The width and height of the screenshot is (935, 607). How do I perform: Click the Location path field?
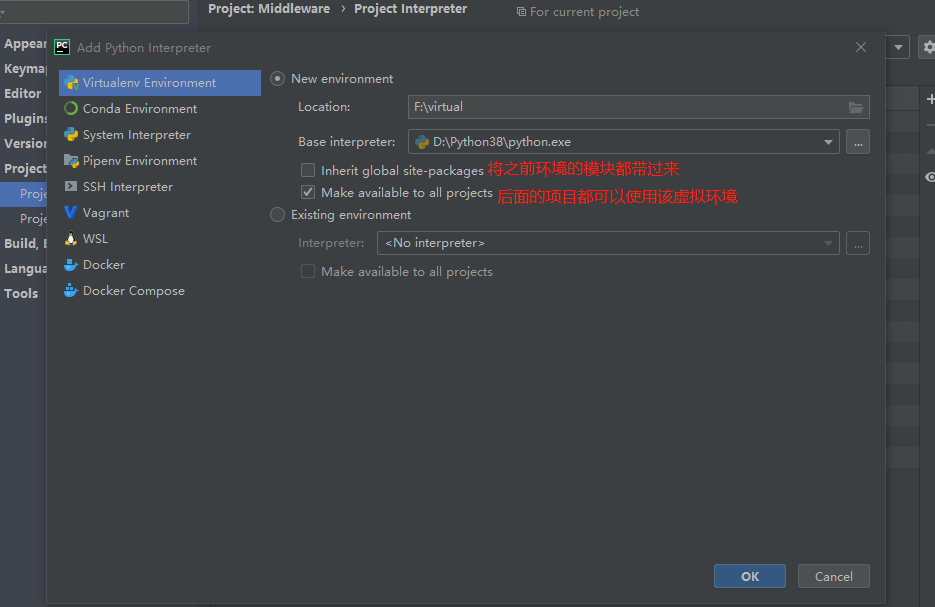point(639,107)
